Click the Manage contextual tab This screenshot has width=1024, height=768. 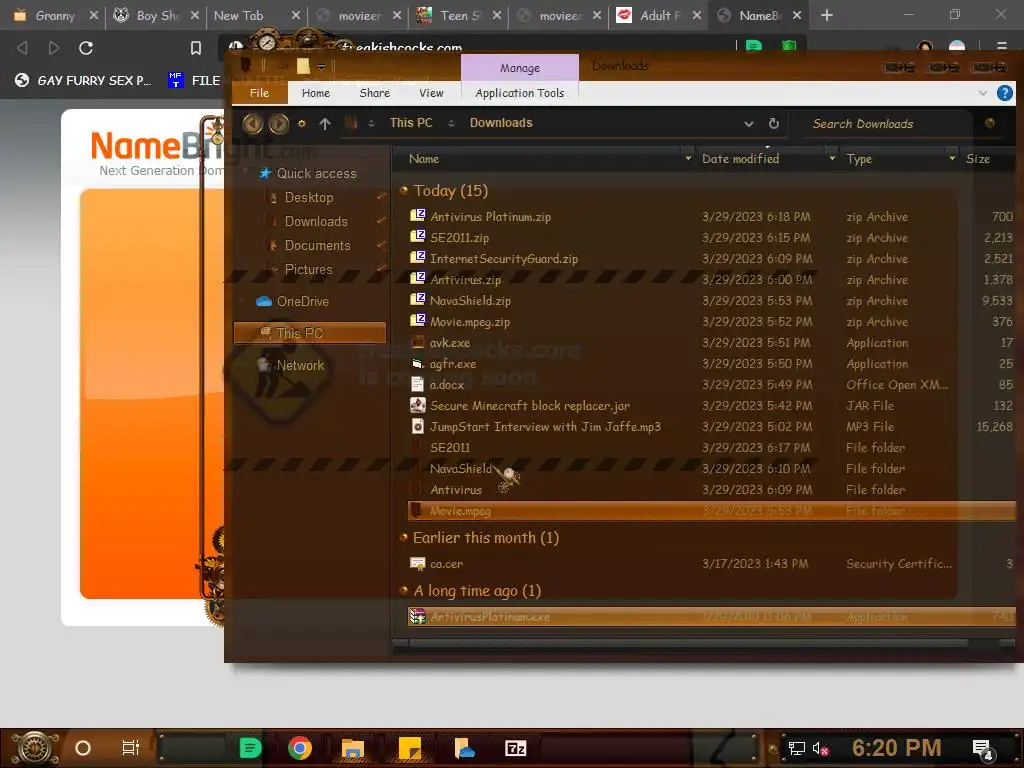click(519, 68)
